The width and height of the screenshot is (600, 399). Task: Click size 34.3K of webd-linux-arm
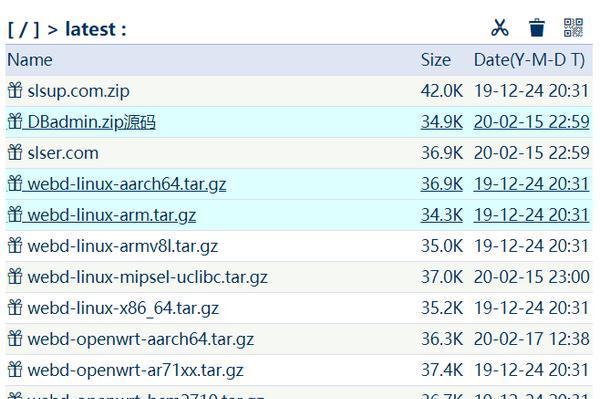point(442,215)
